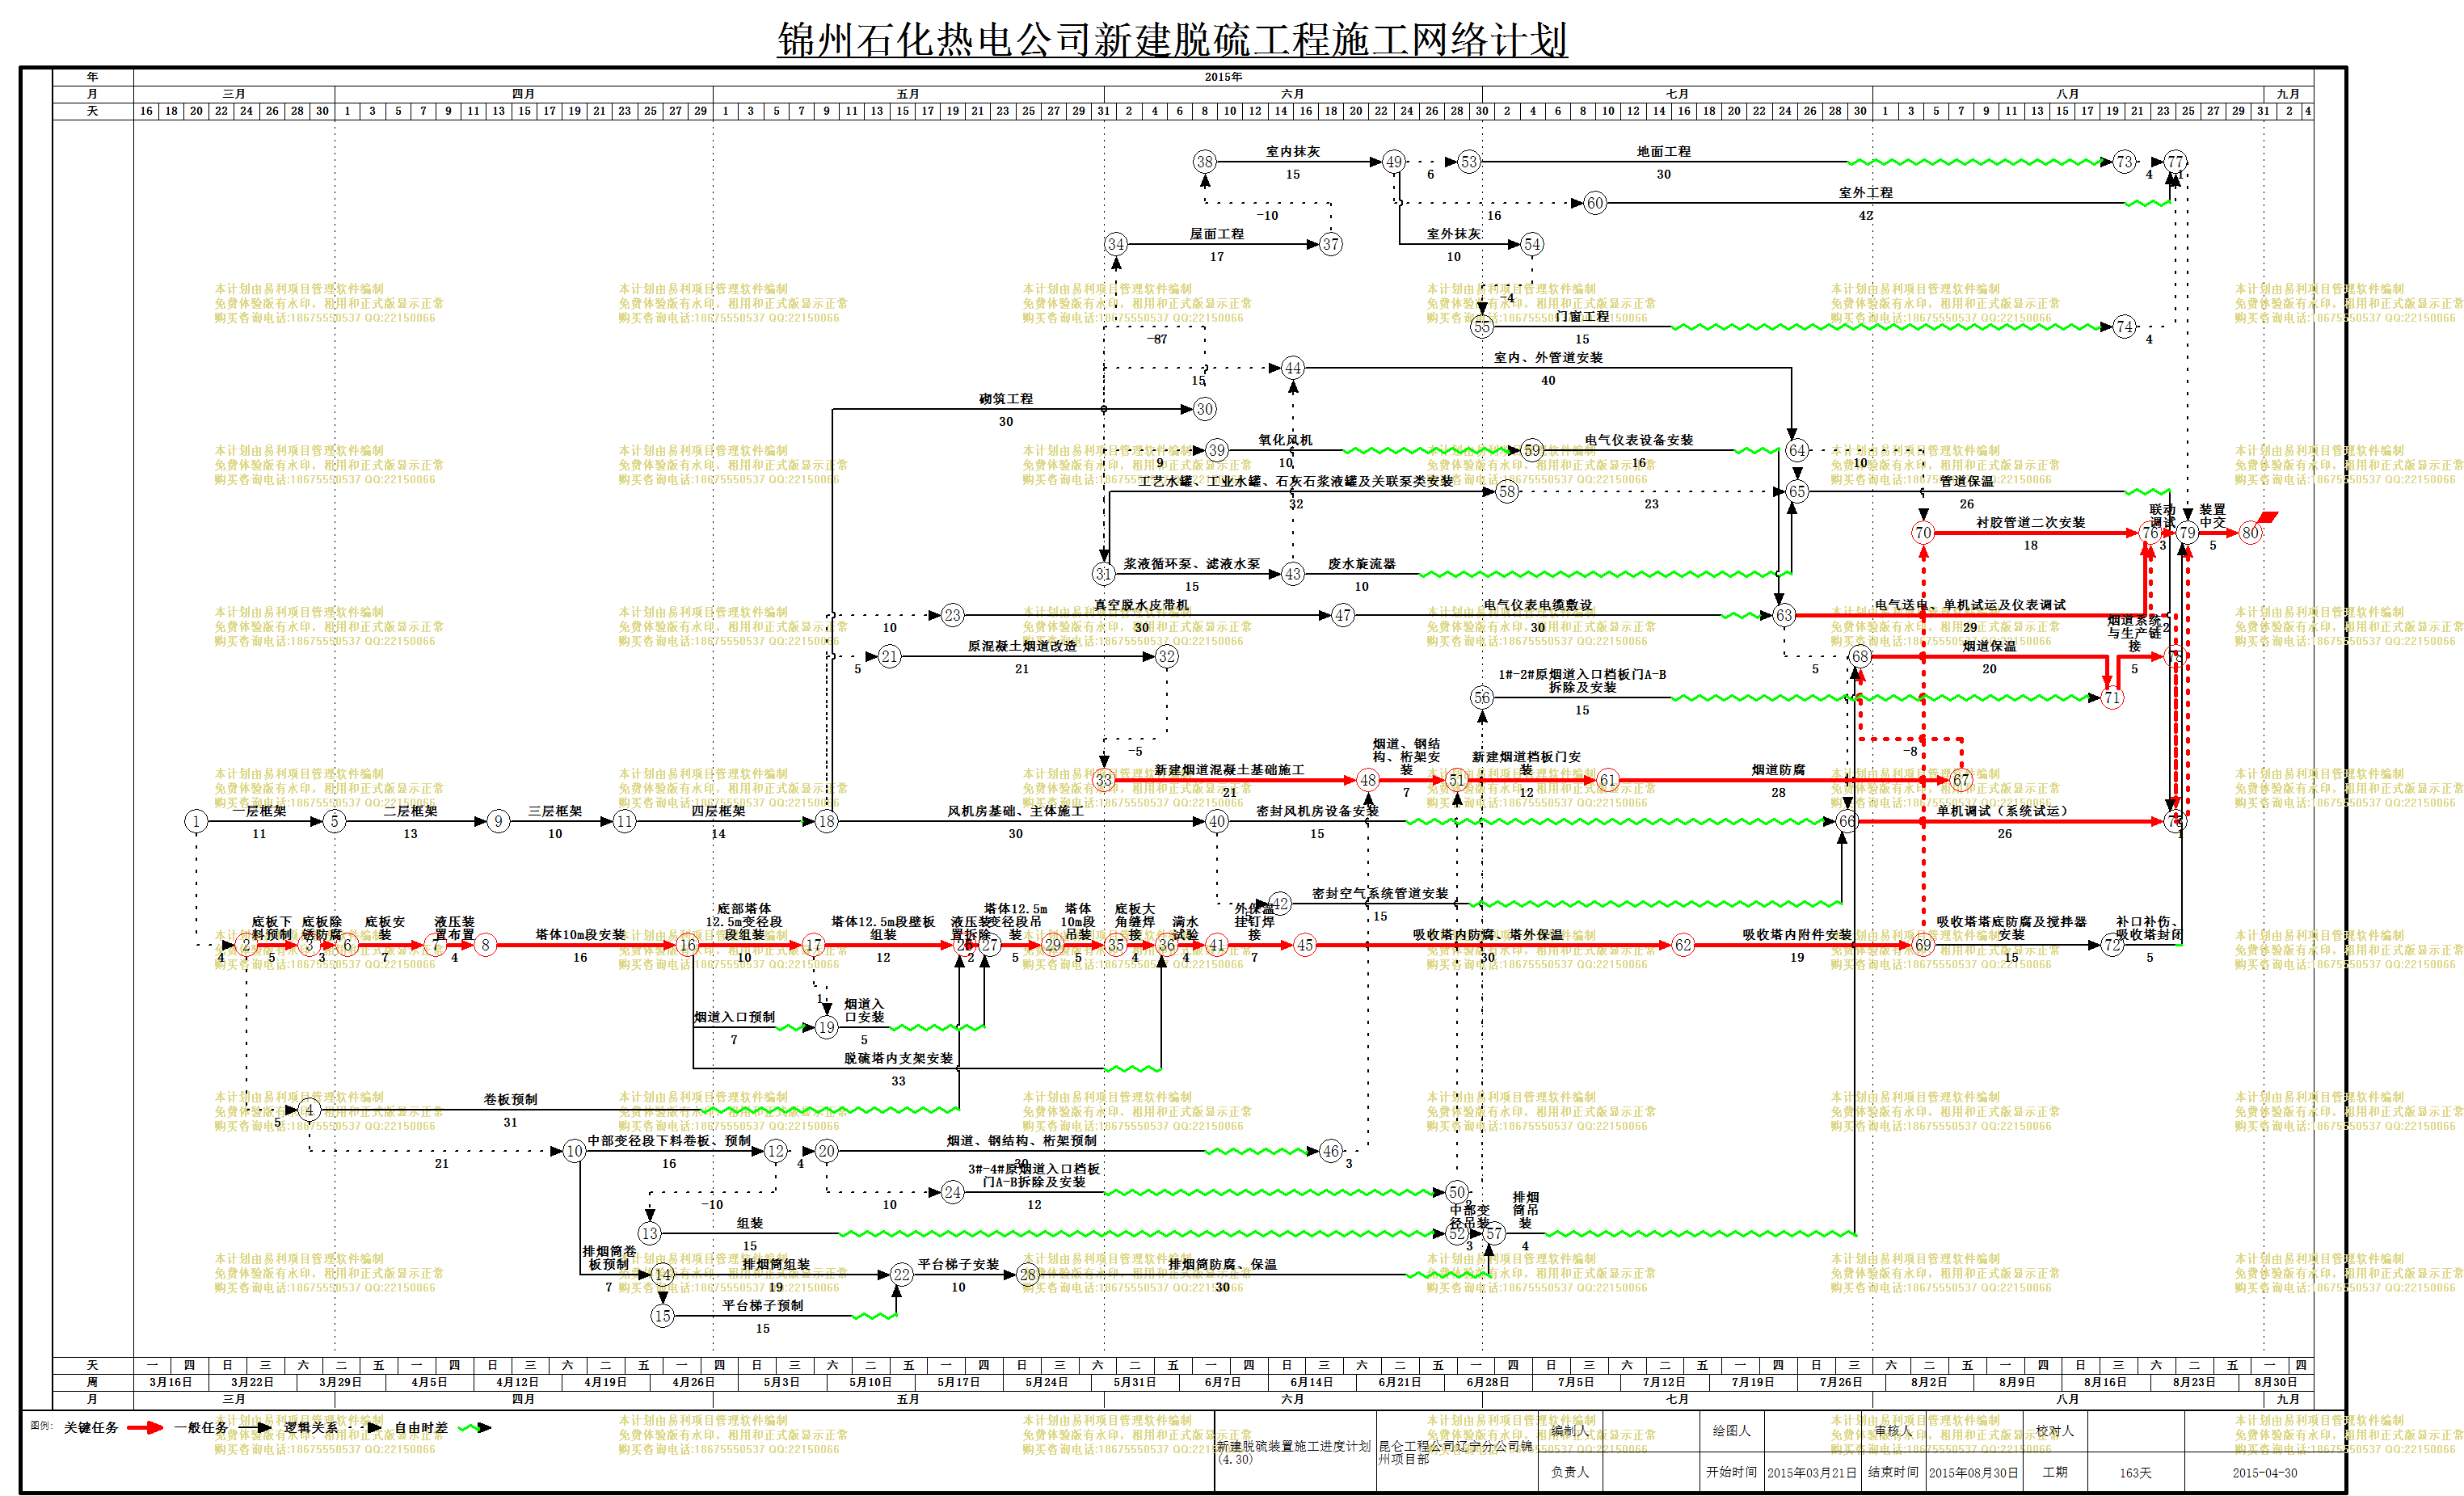Click the 氧化风机 task label
2464x1496 pixels.
coord(1285,439)
